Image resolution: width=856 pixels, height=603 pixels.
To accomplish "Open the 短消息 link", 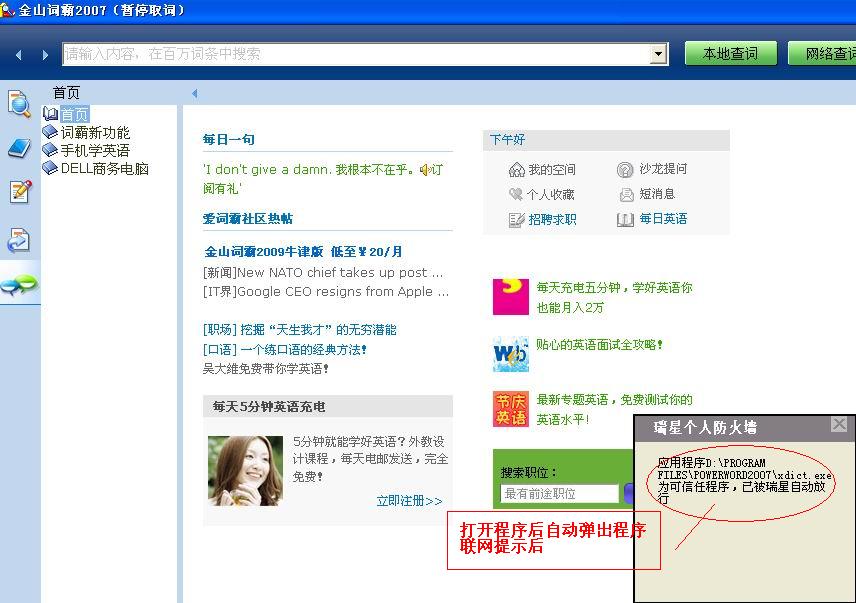I will pyautogui.click(x=657, y=194).
